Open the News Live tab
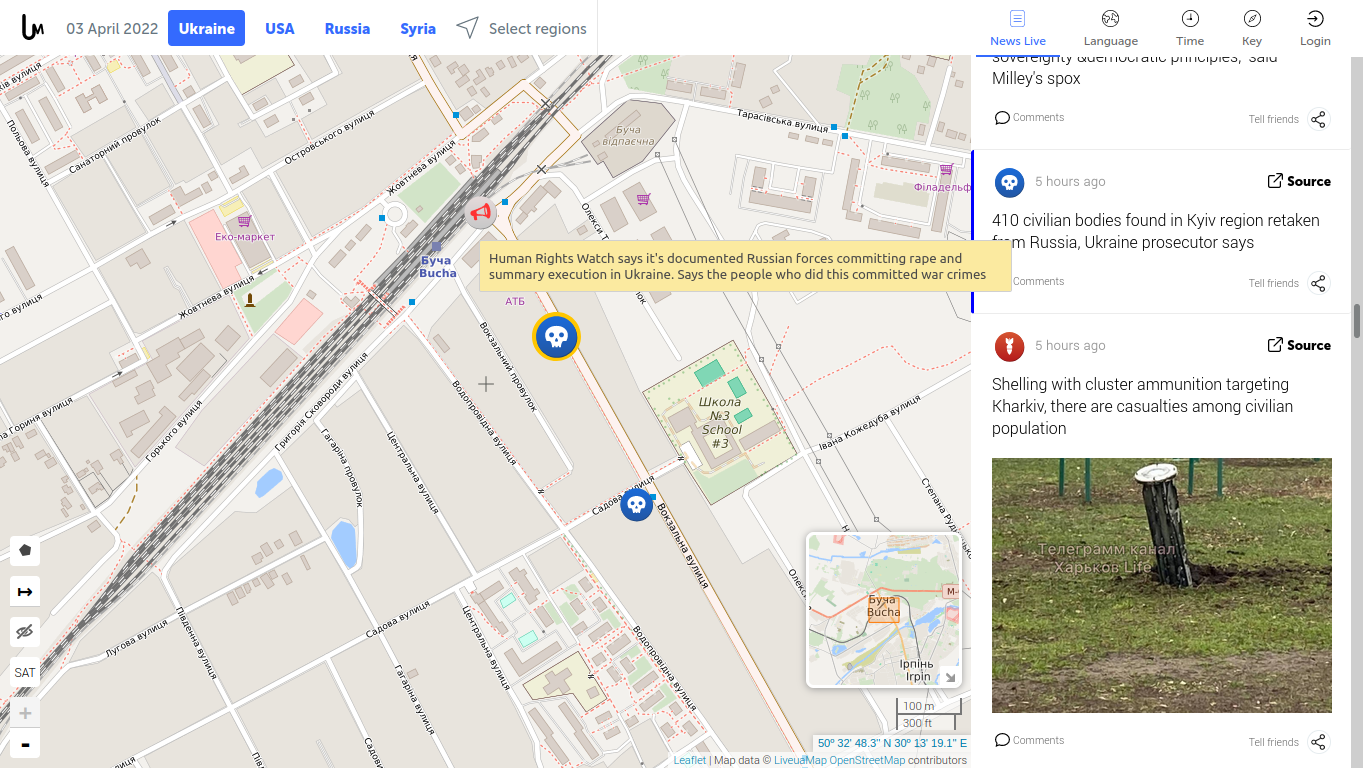This screenshot has height=768, width=1366. coord(1017,28)
